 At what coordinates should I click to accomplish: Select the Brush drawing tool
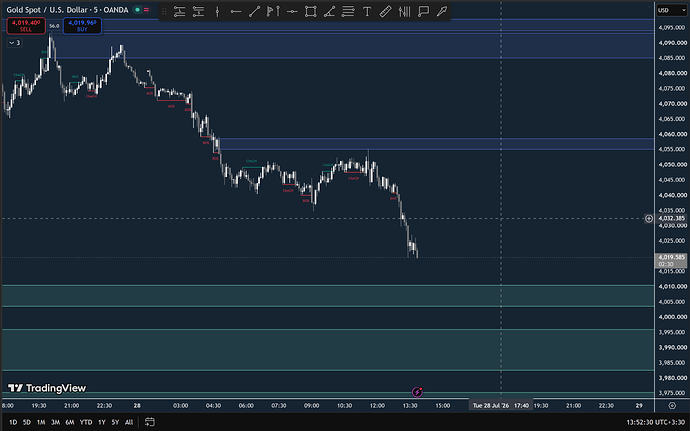tap(442, 12)
